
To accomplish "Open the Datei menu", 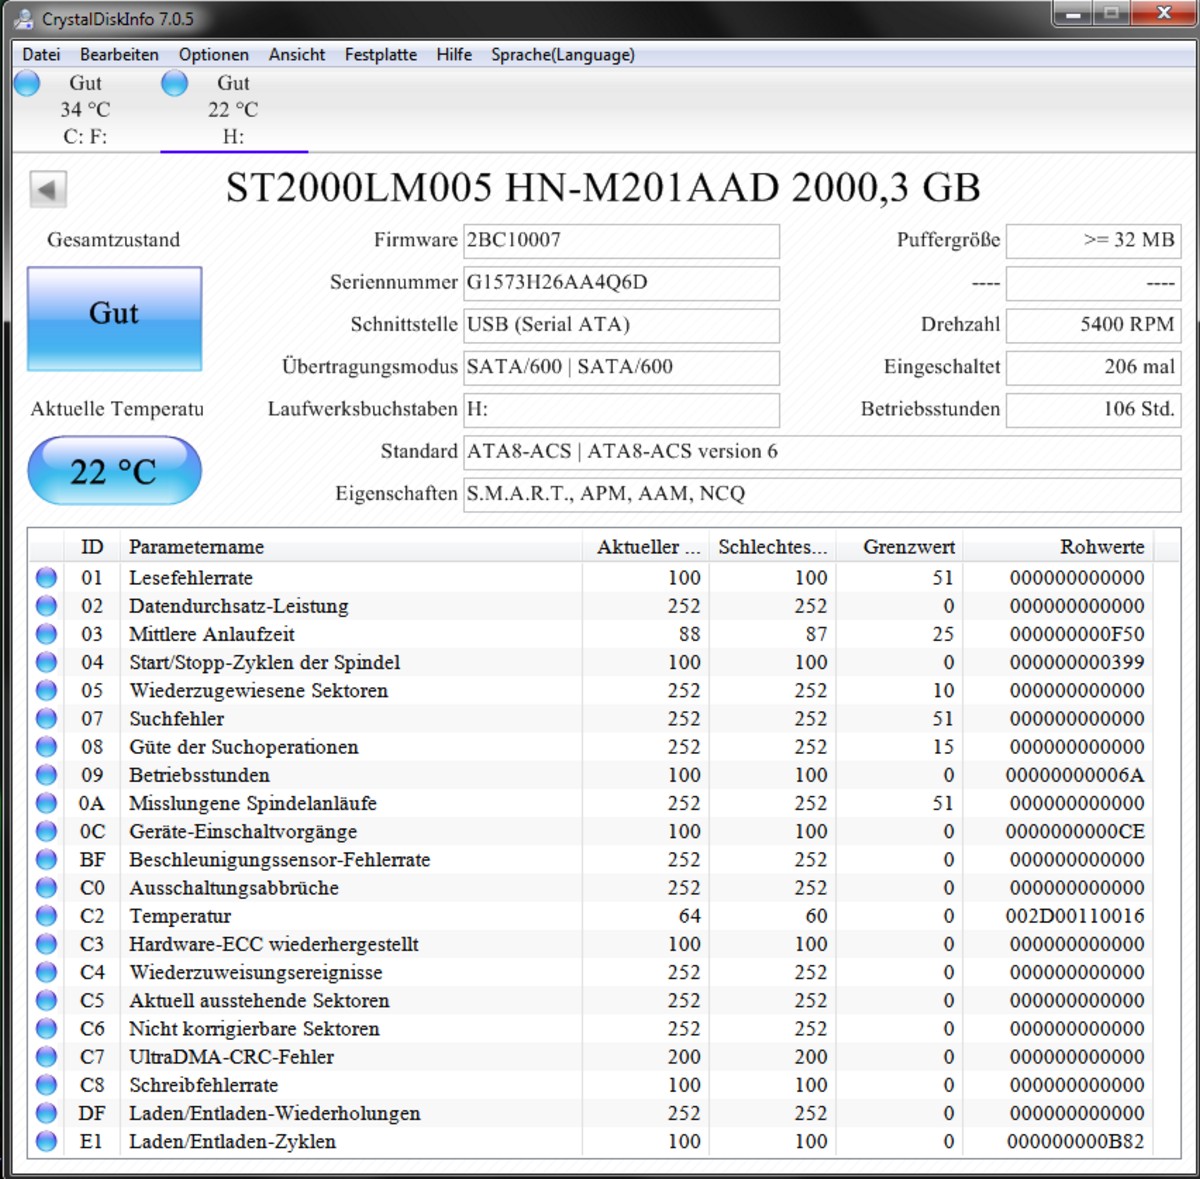I will pyautogui.click(x=41, y=55).
